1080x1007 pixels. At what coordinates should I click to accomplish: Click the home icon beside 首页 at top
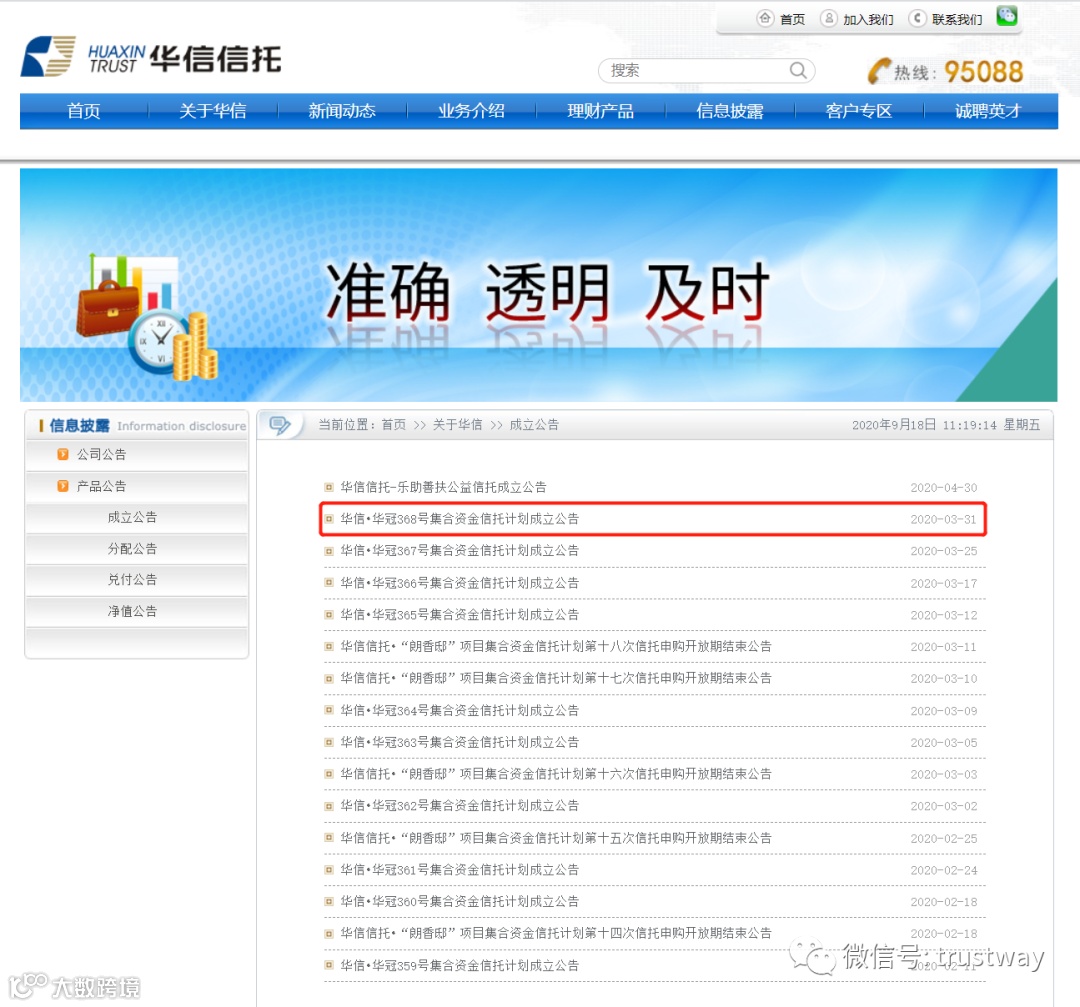tap(765, 19)
